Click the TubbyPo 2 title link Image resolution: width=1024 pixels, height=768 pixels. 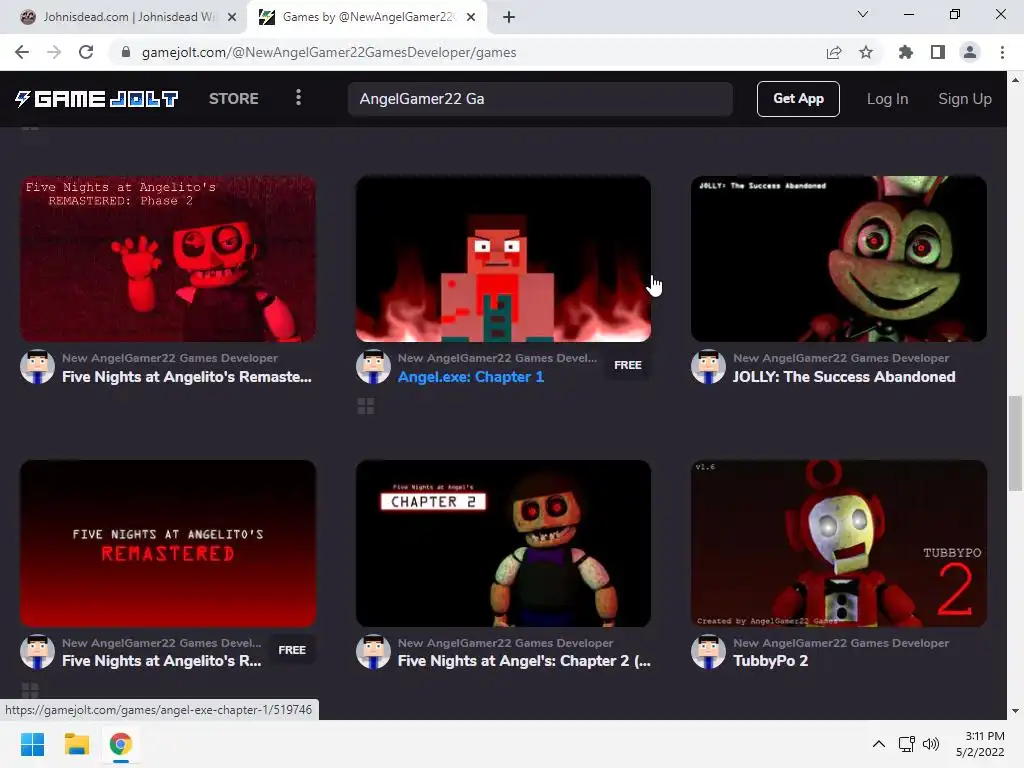pos(771,661)
